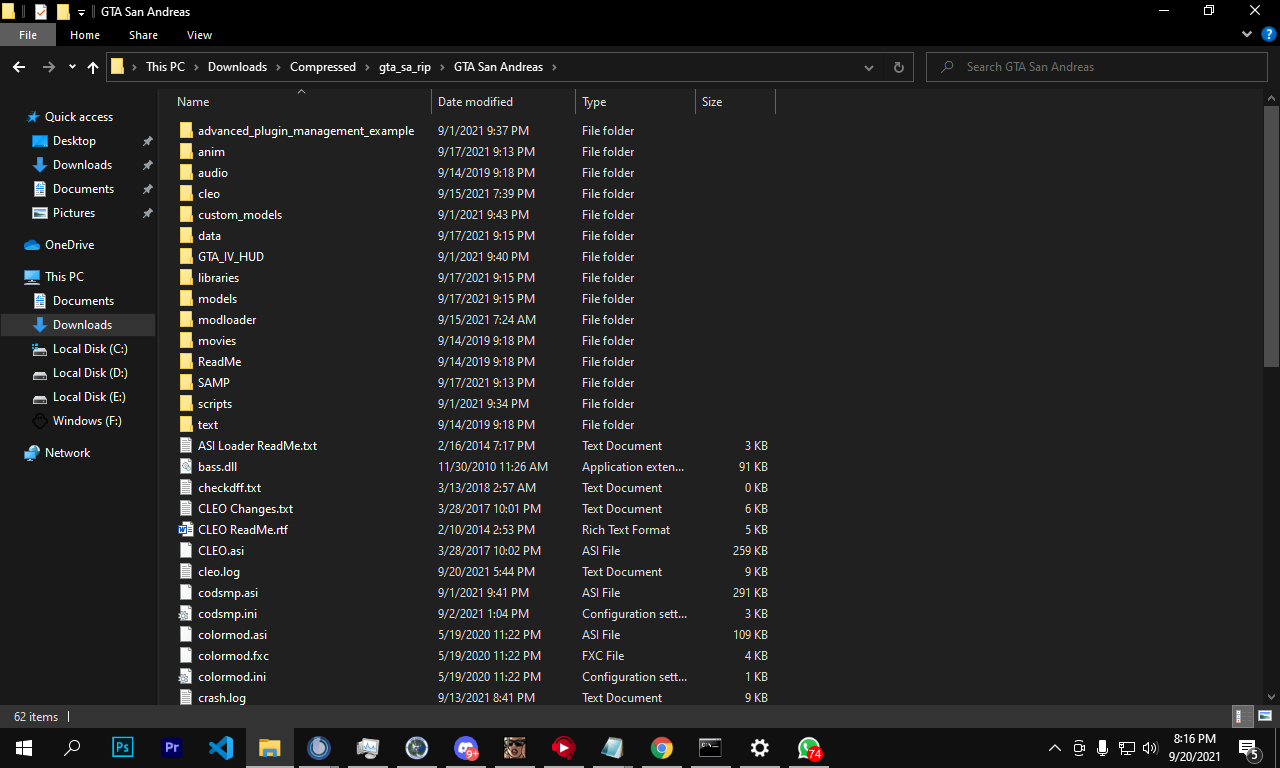1280x768 pixels.
Task: Sort by the Name column header
Action: pyautogui.click(x=302, y=102)
